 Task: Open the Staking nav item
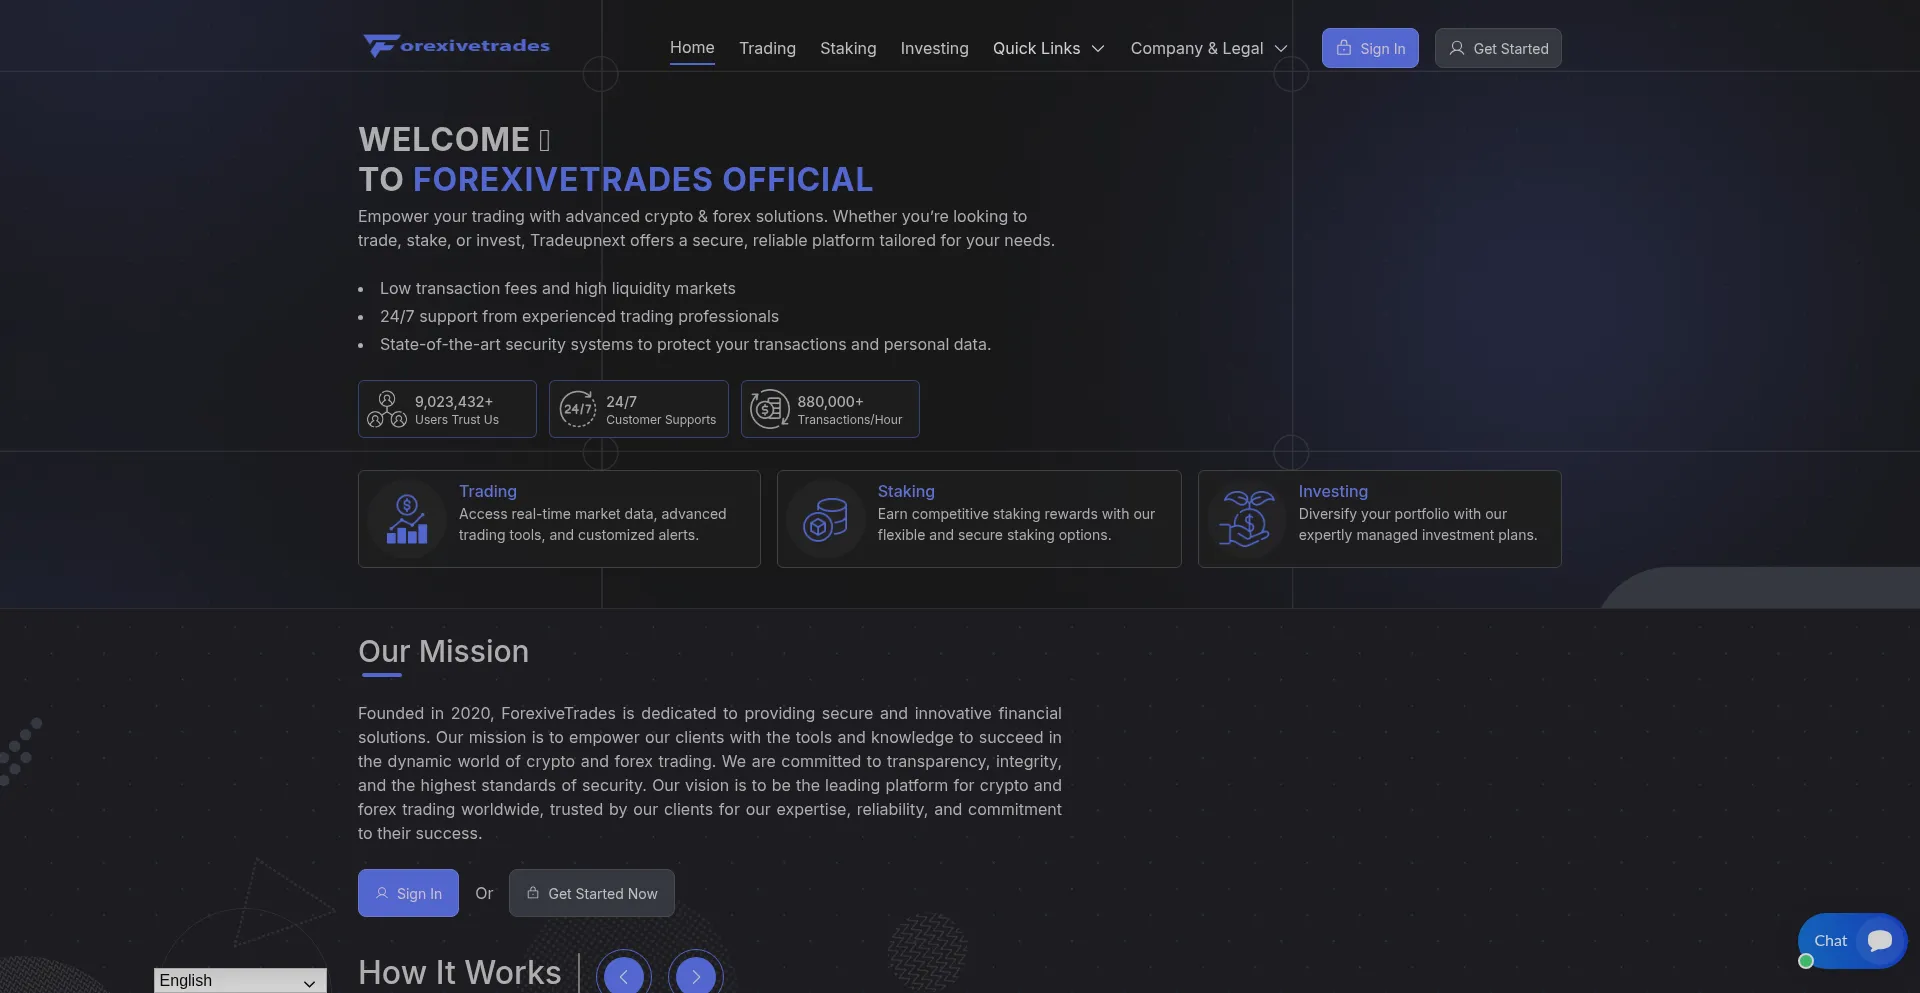[x=848, y=48]
